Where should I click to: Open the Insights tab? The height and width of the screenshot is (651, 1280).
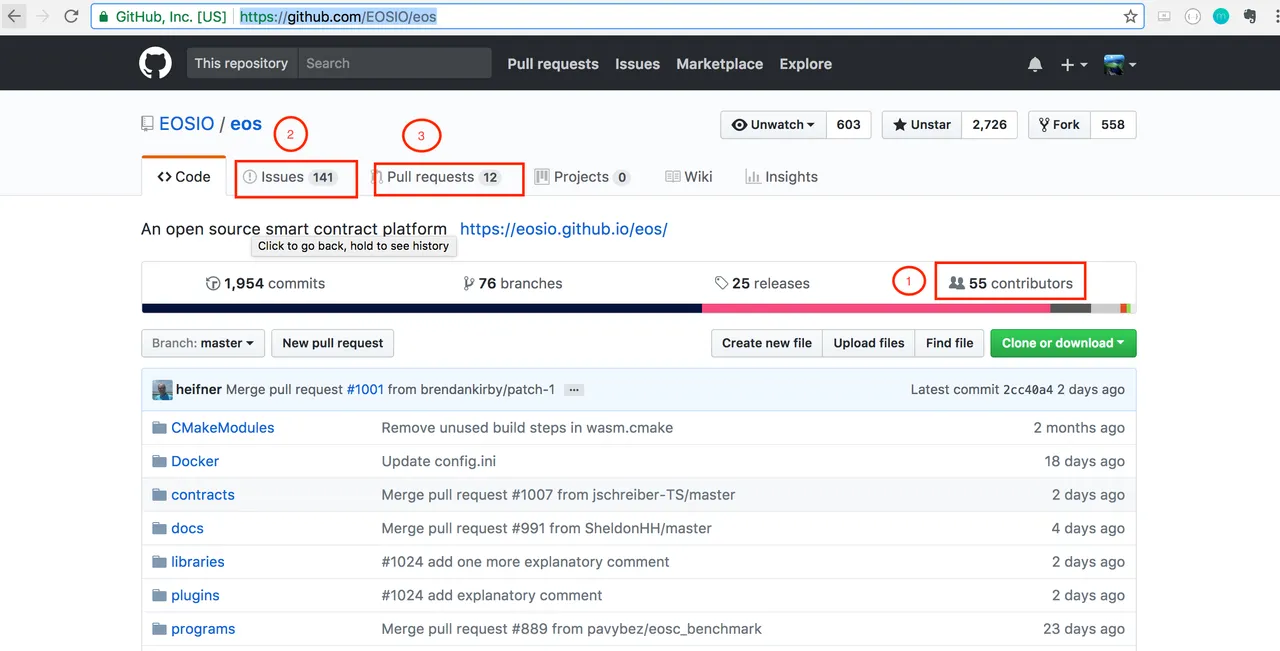(781, 177)
